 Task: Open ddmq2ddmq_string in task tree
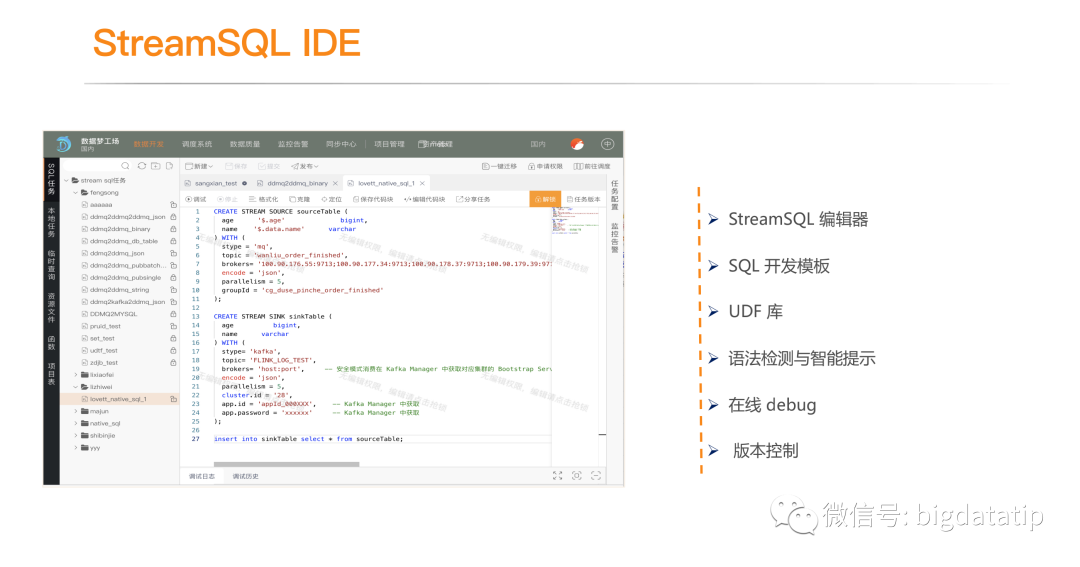[119, 289]
